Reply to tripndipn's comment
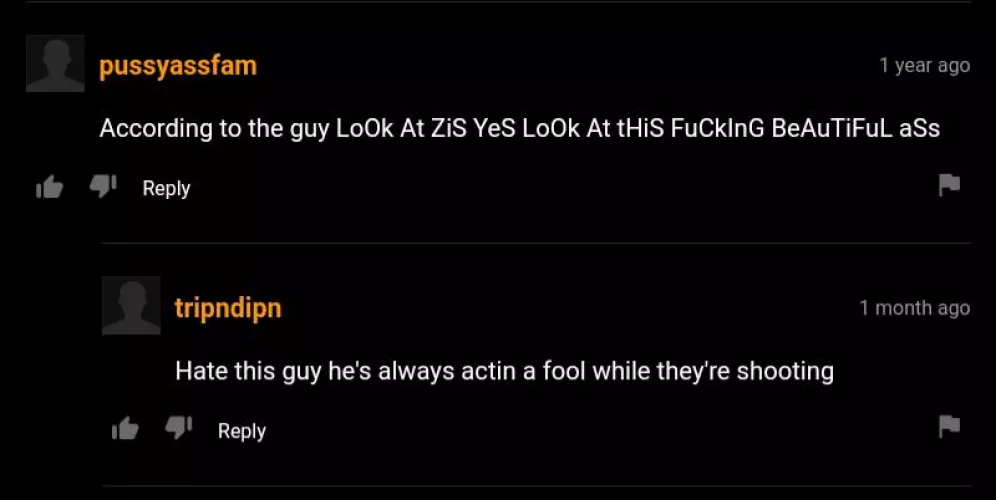The height and width of the screenshot is (500, 996). [242, 431]
